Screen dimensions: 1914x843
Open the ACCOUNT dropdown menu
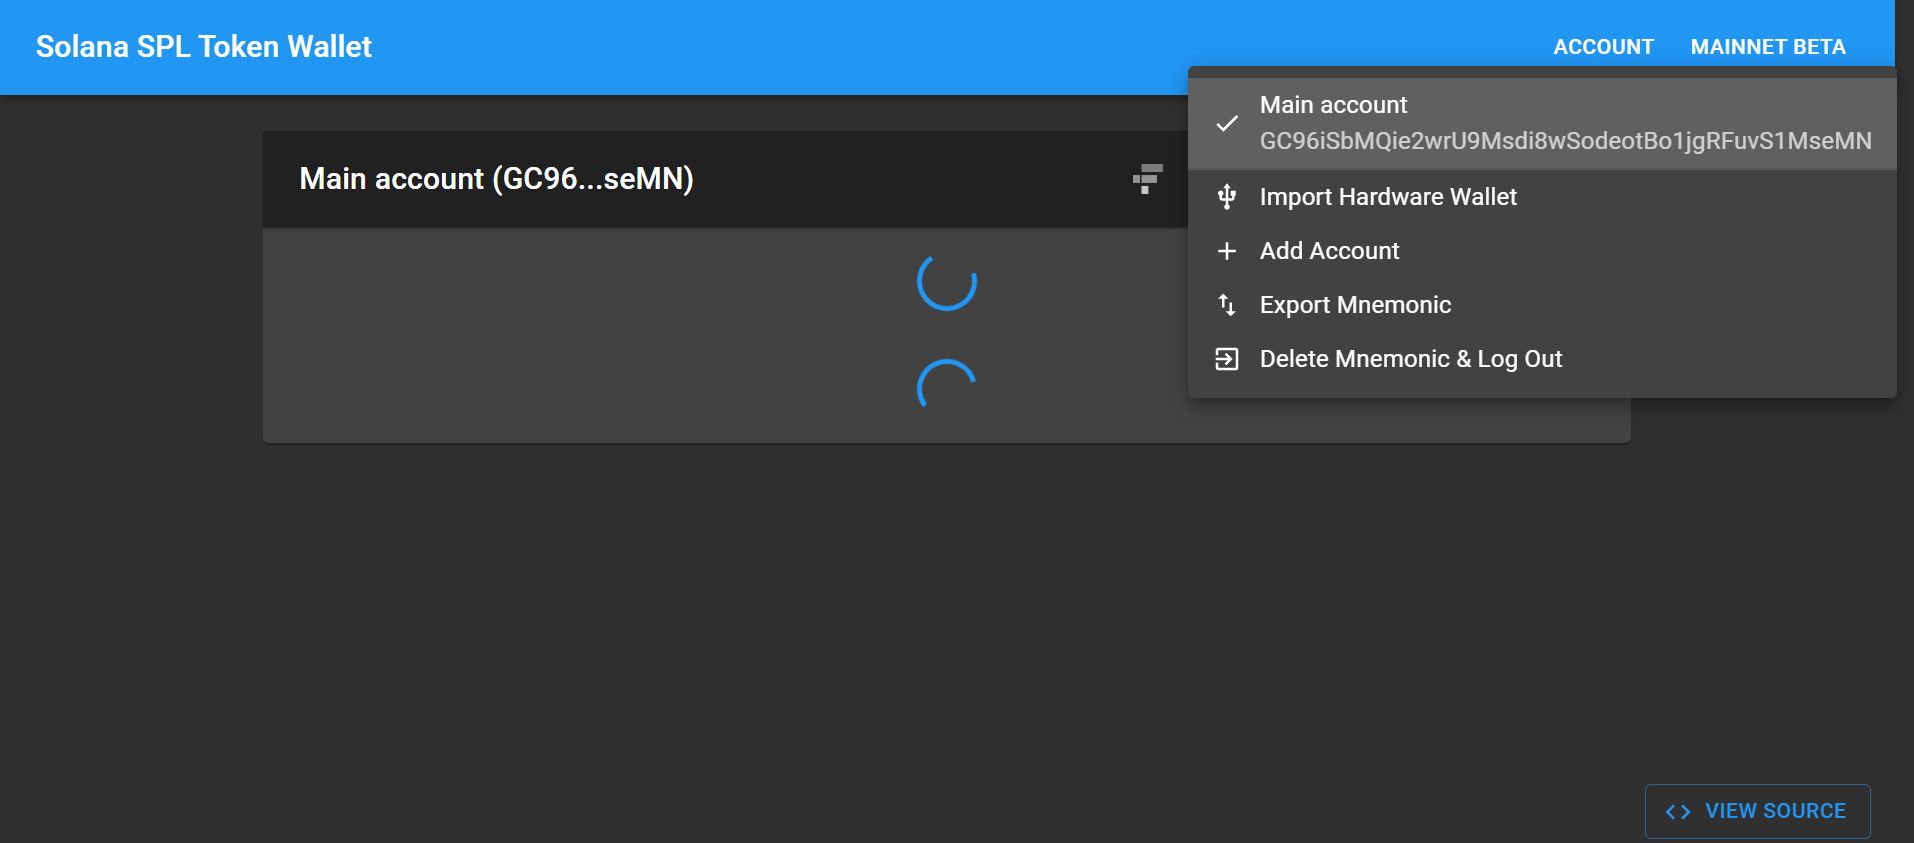tap(1603, 47)
